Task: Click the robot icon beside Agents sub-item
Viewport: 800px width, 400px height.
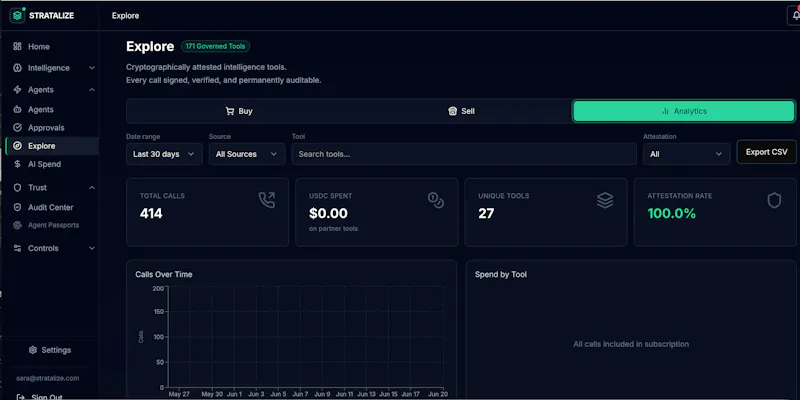Action: 17,109
